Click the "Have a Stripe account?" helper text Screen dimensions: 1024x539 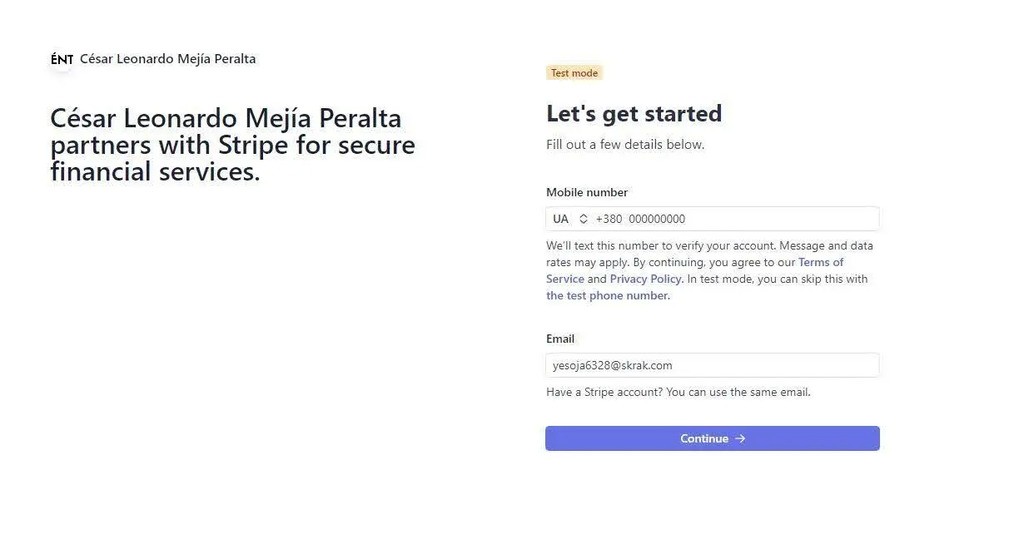[678, 392]
